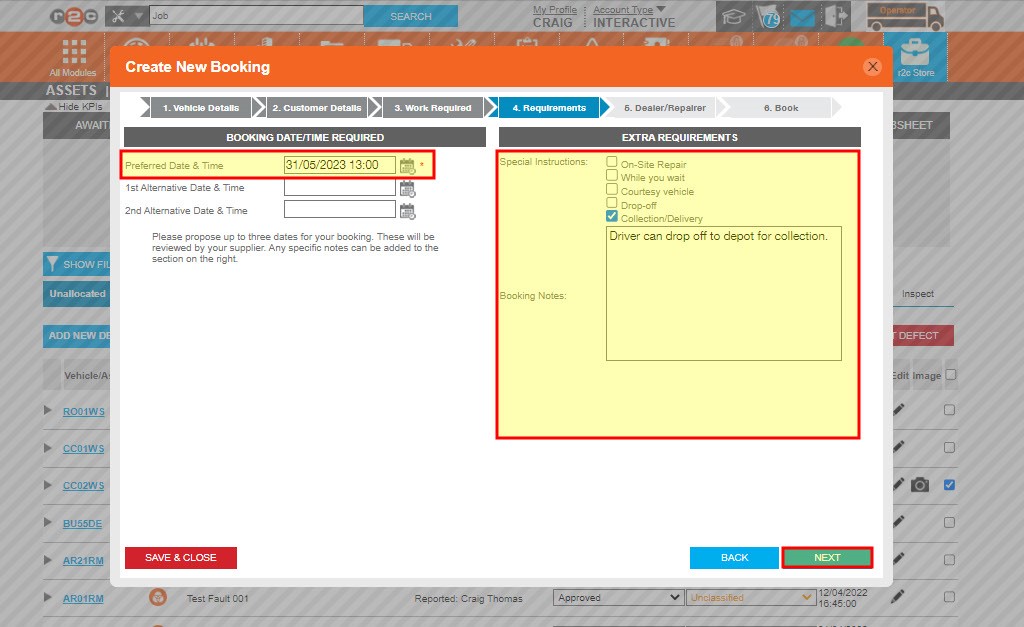Click the envelope messages icon
This screenshot has height=627, width=1024.
[802, 15]
